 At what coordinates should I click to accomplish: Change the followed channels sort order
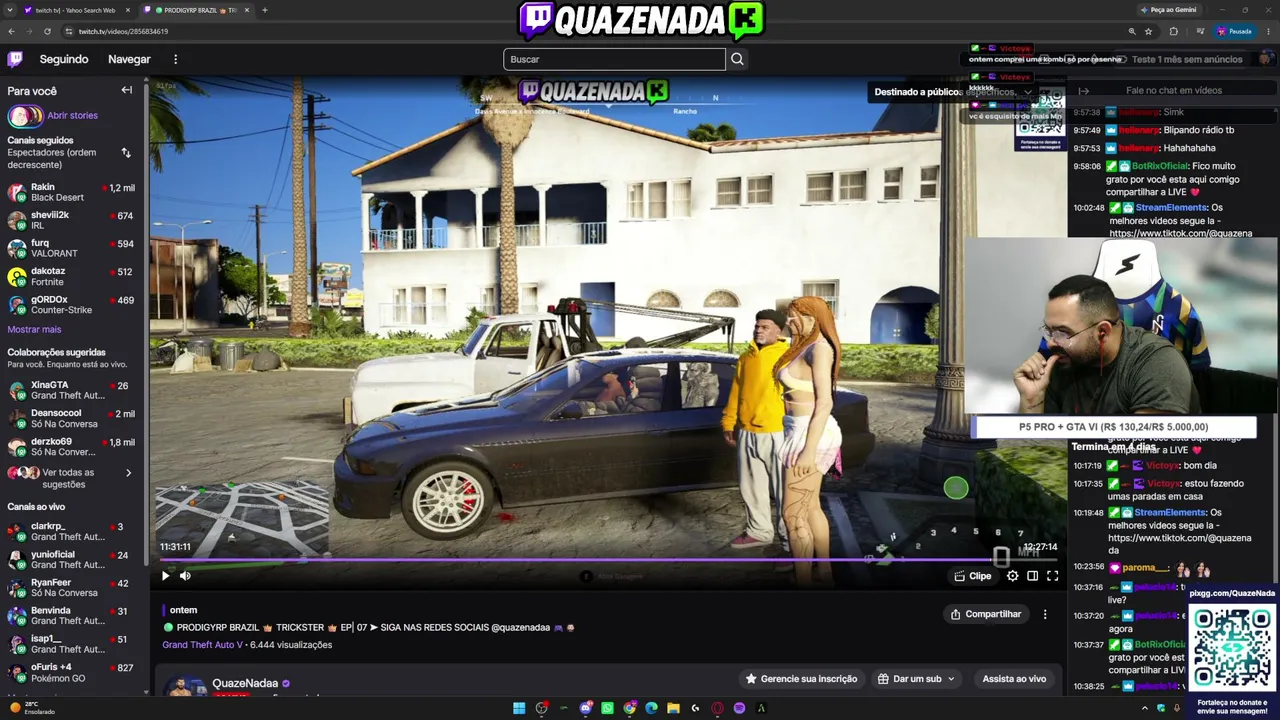click(x=126, y=153)
